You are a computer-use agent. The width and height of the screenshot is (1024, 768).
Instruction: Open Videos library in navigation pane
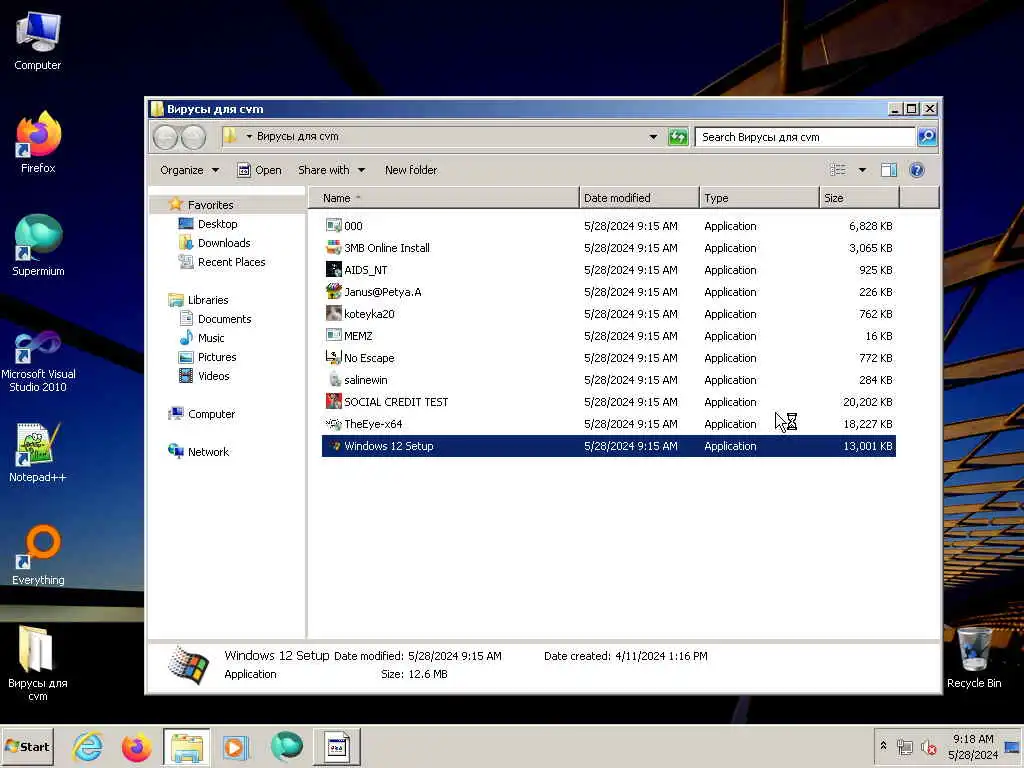pos(214,376)
